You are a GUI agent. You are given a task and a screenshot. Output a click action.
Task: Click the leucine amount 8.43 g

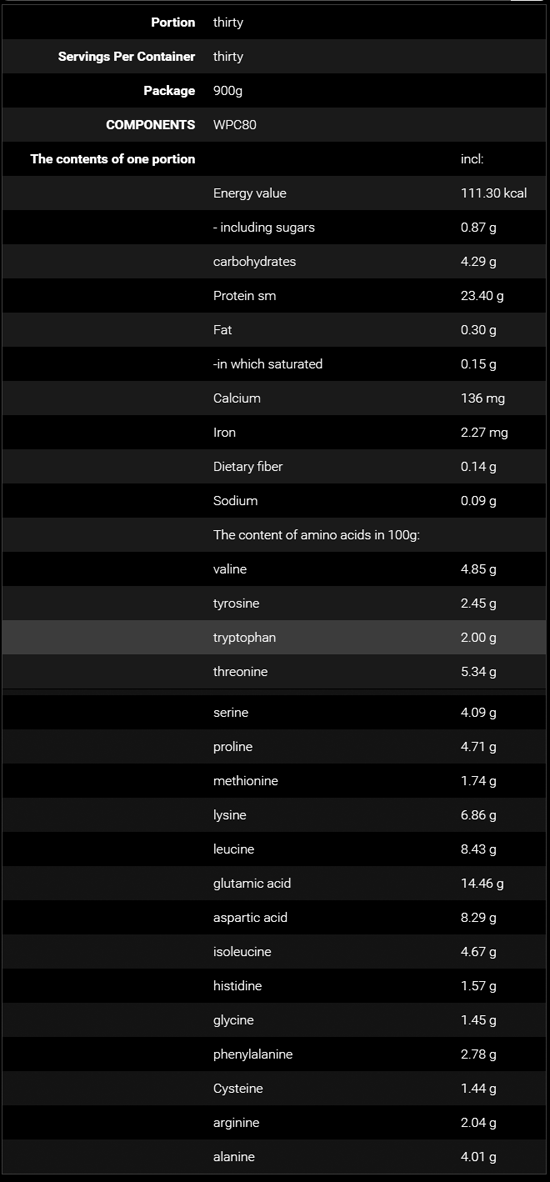click(x=478, y=850)
